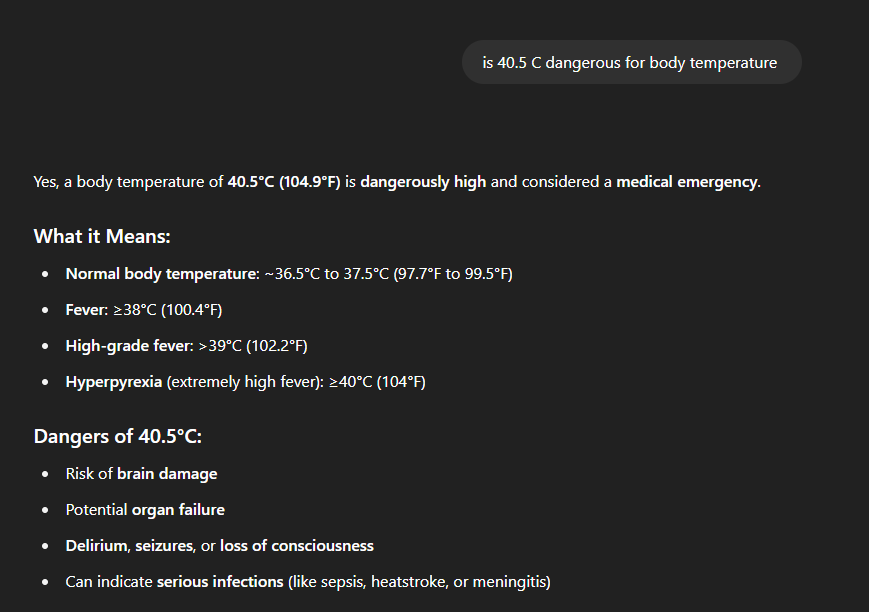Click the '≥40°C (104°F)' value
Image resolution: width=869 pixels, height=612 pixels.
[x=377, y=382]
